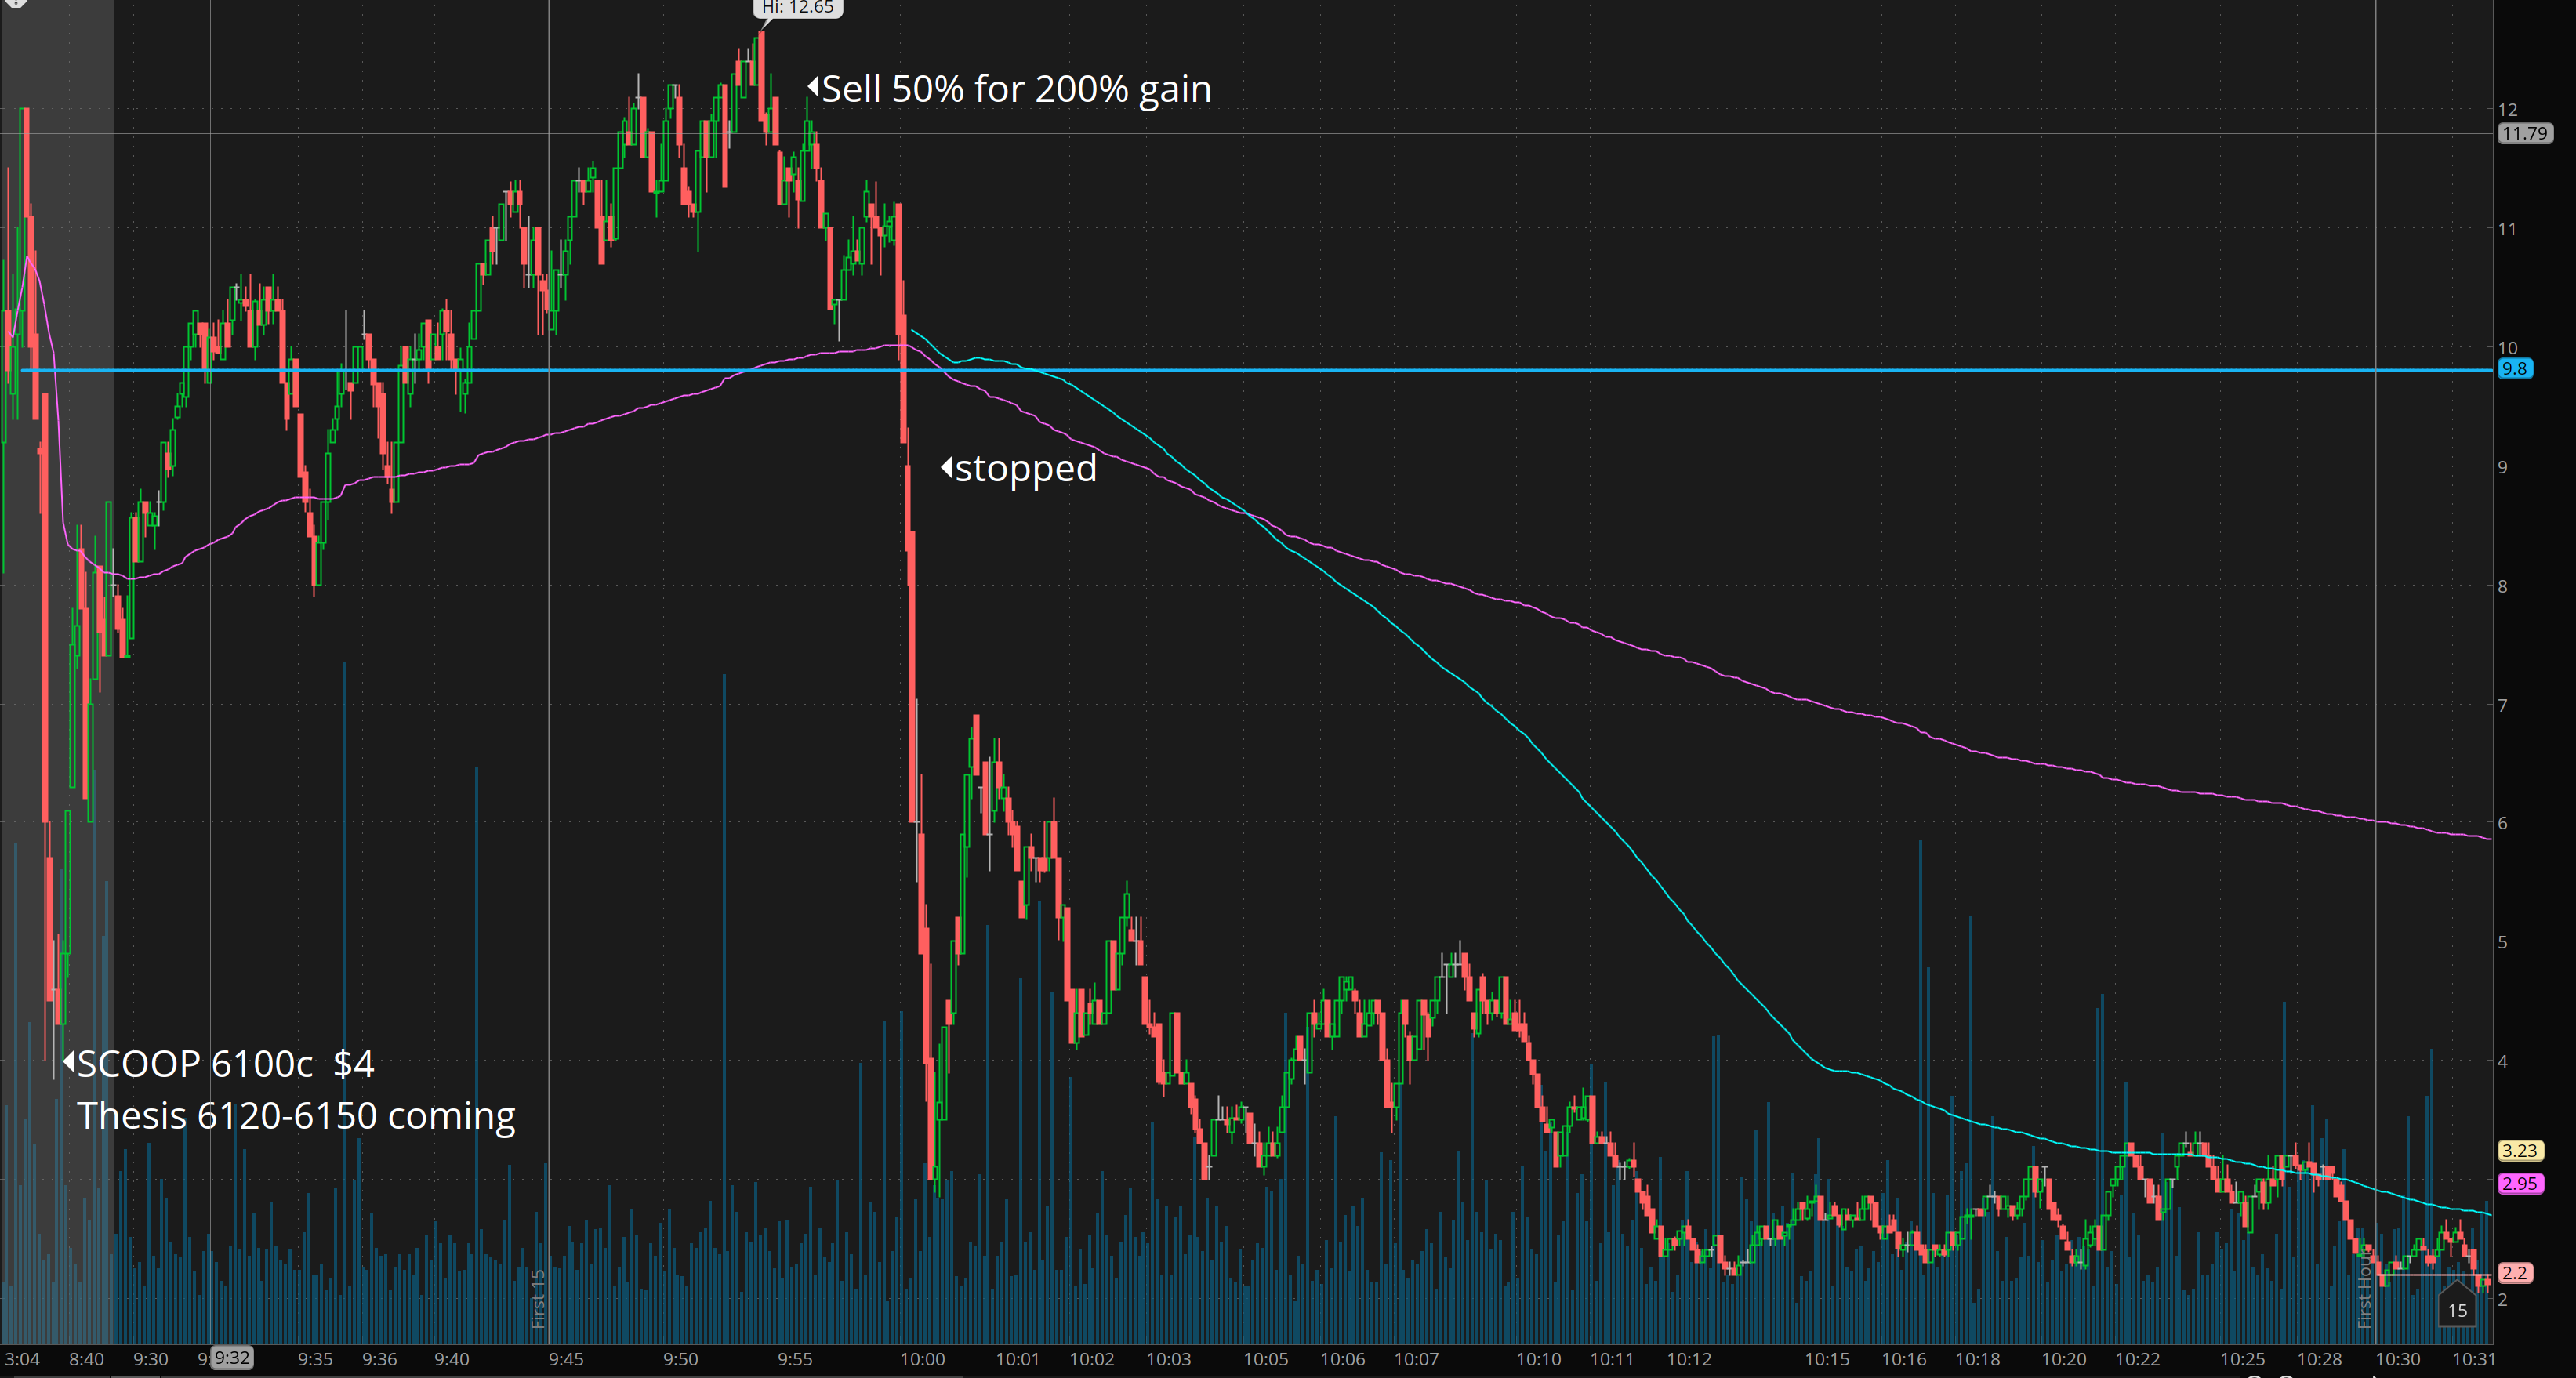This screenshot has width=2576, height=1378.
Task: Click the highlighted 9:32 time label
Action: click(x=231, y=1358)
